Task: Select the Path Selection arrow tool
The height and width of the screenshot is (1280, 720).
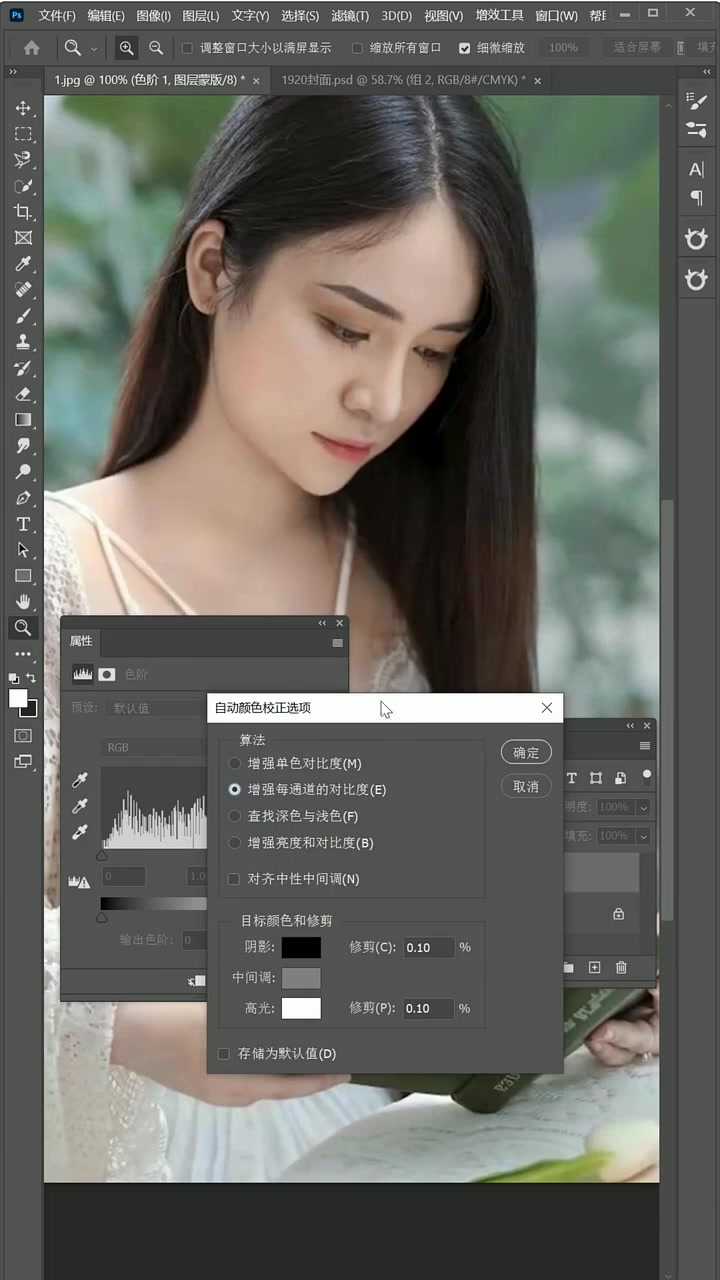Action: (23, 550)
